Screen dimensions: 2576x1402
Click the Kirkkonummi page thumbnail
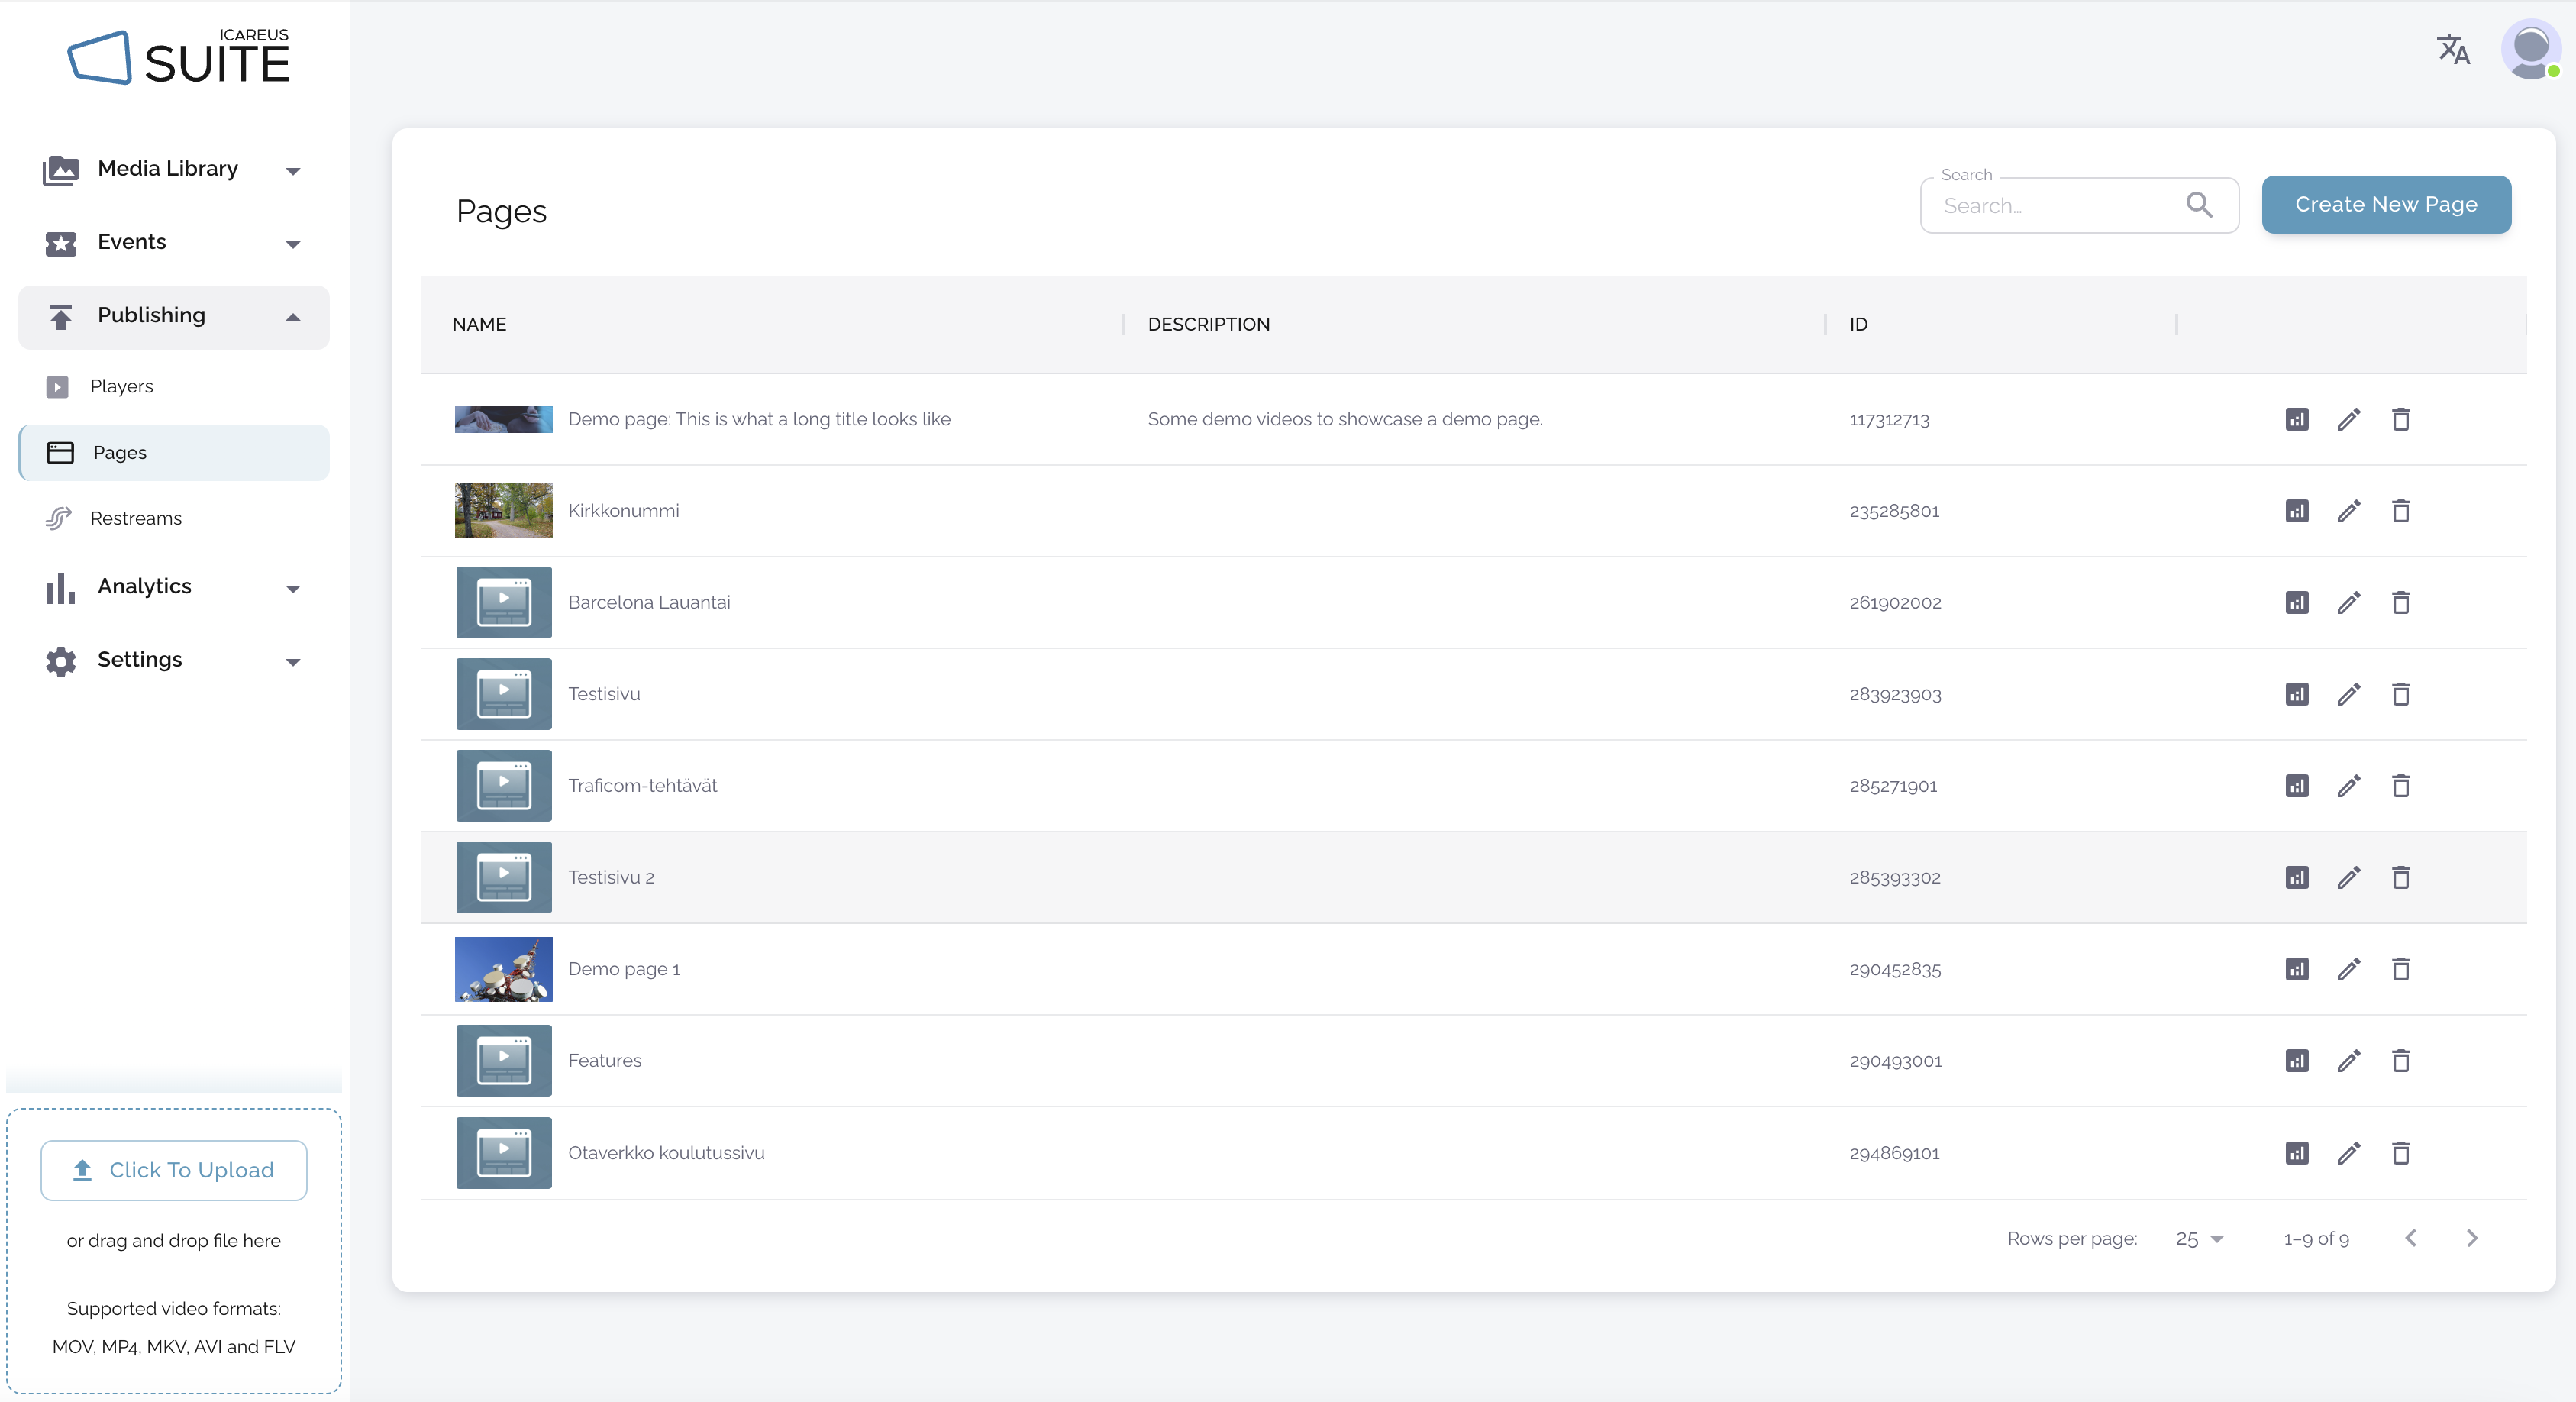point(503,511)
